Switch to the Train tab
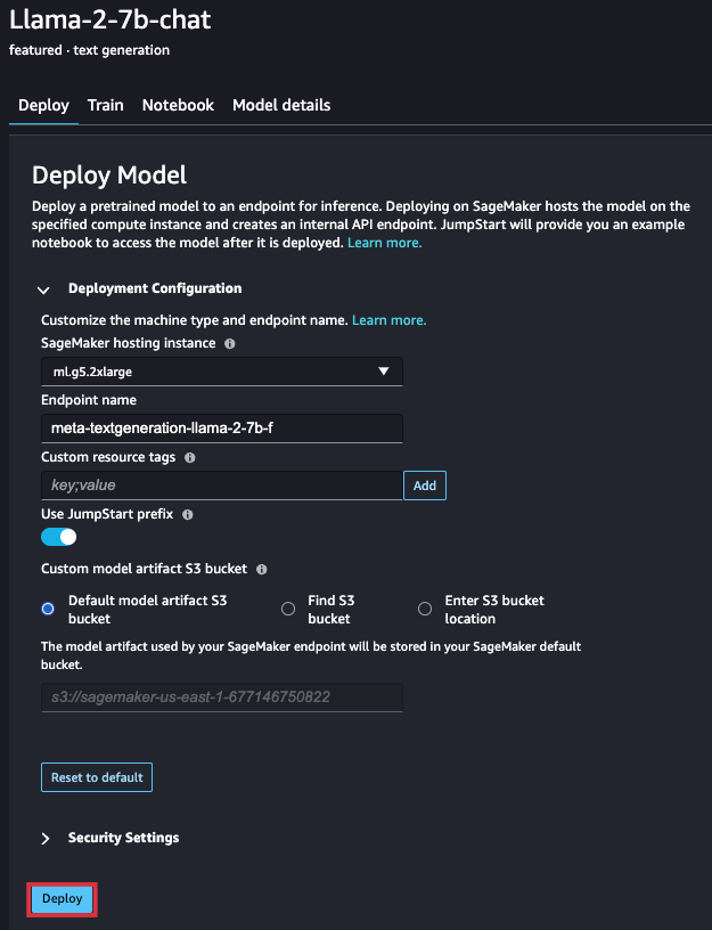 [x=106, y=105]
